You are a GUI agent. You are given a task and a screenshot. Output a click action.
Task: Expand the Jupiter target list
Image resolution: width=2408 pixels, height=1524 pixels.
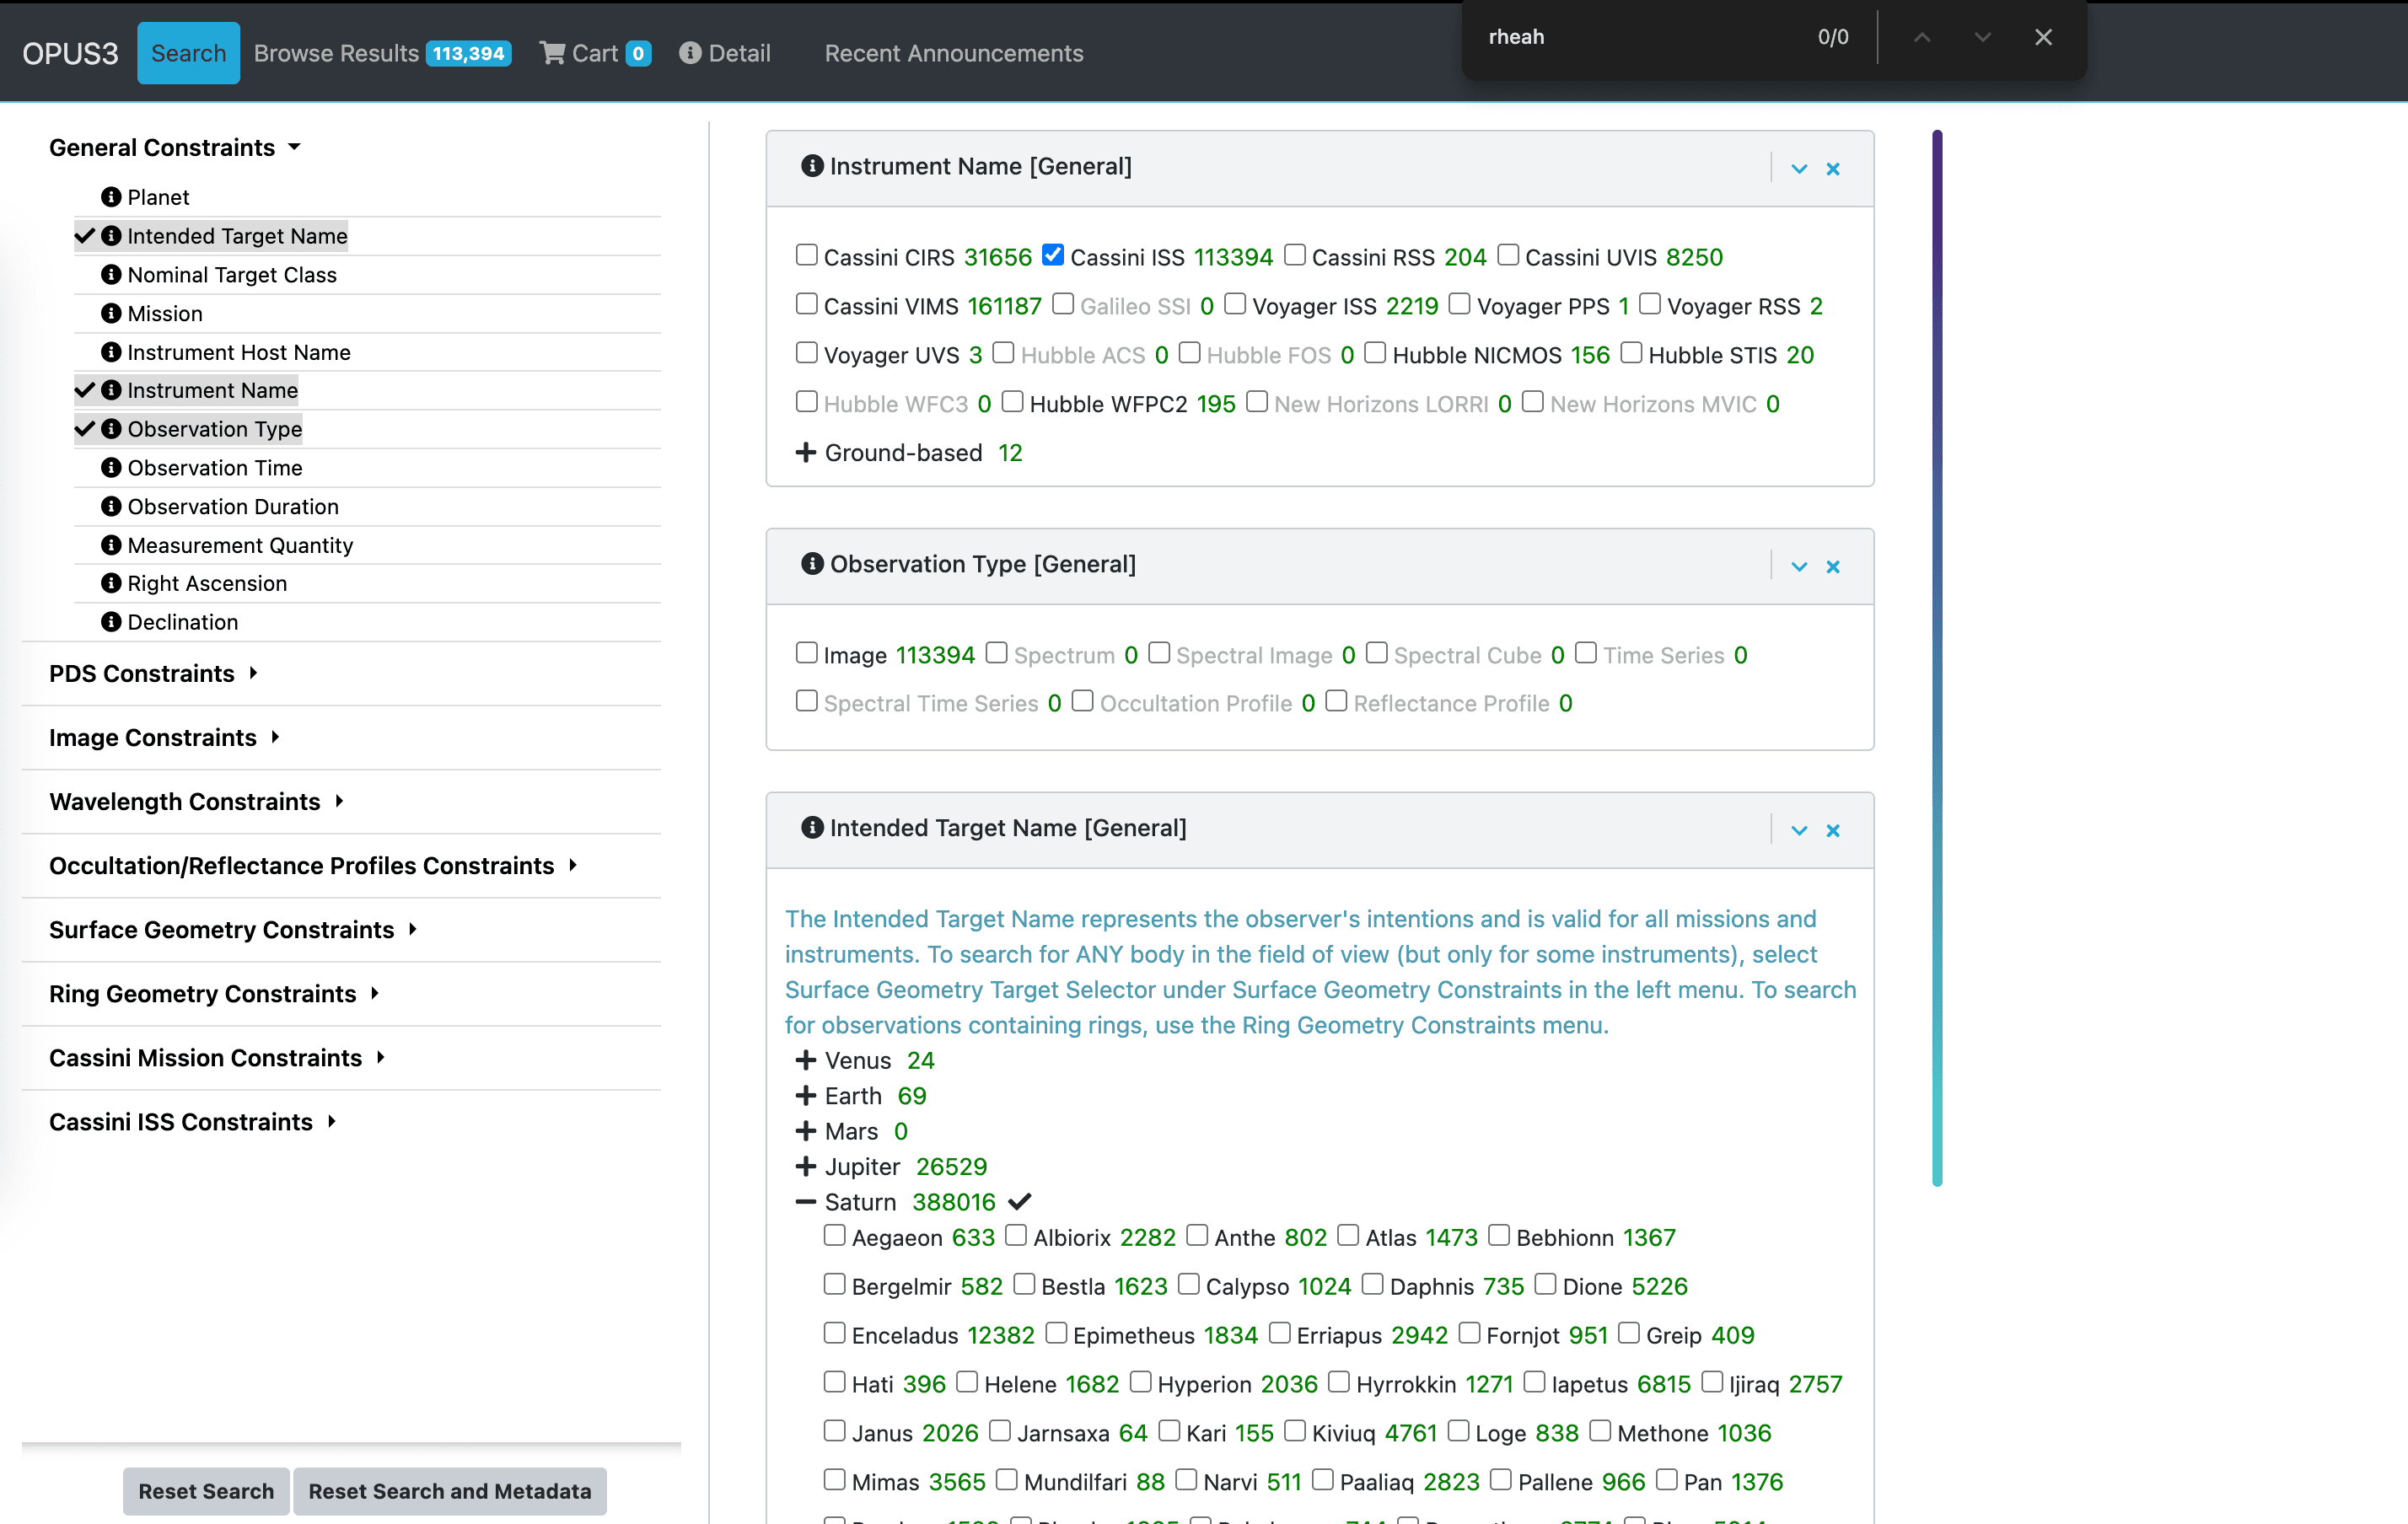(806, 1166)
